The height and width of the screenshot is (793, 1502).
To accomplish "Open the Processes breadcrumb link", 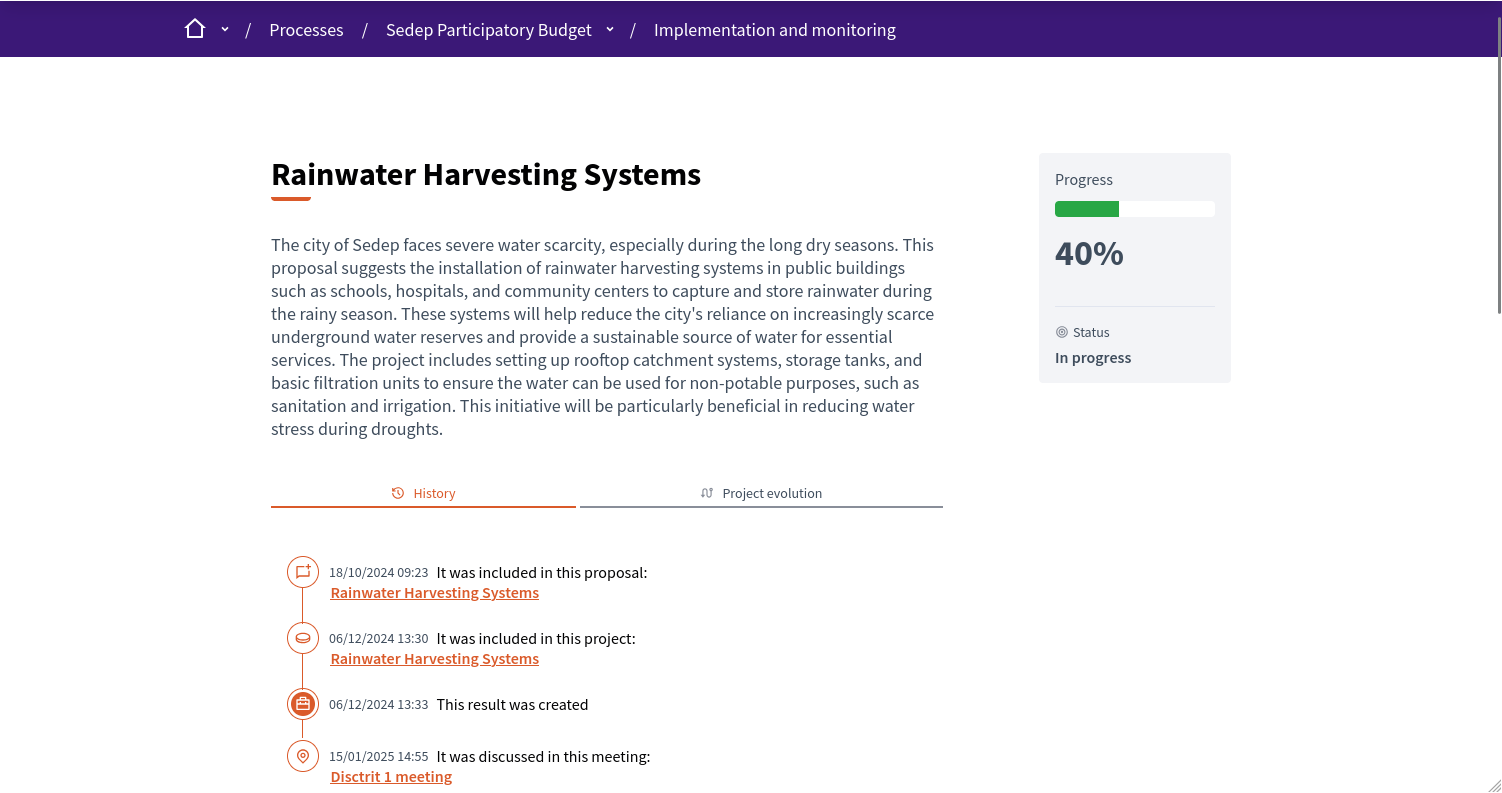I will pyautogui.click(x=306, y=30).
